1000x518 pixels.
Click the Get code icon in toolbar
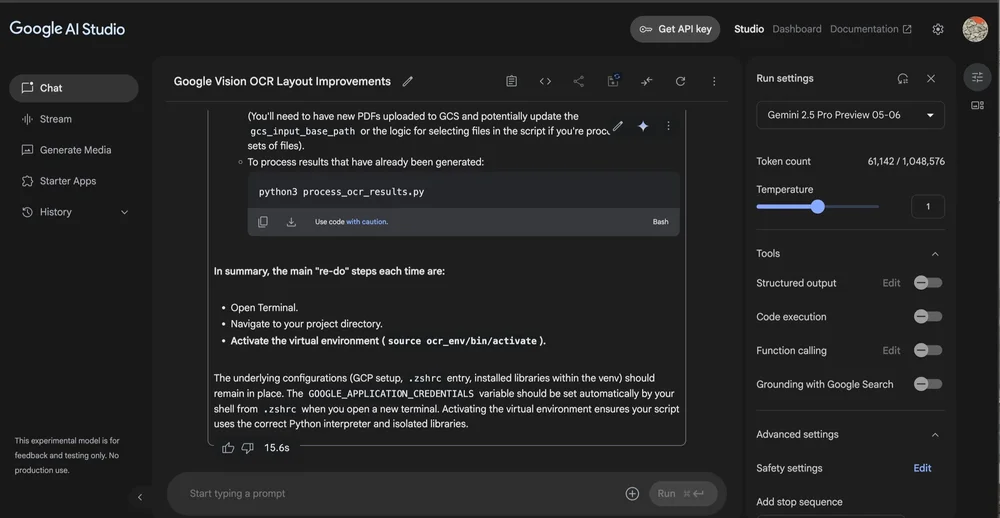pyautogui.click(x=545, y=81)
